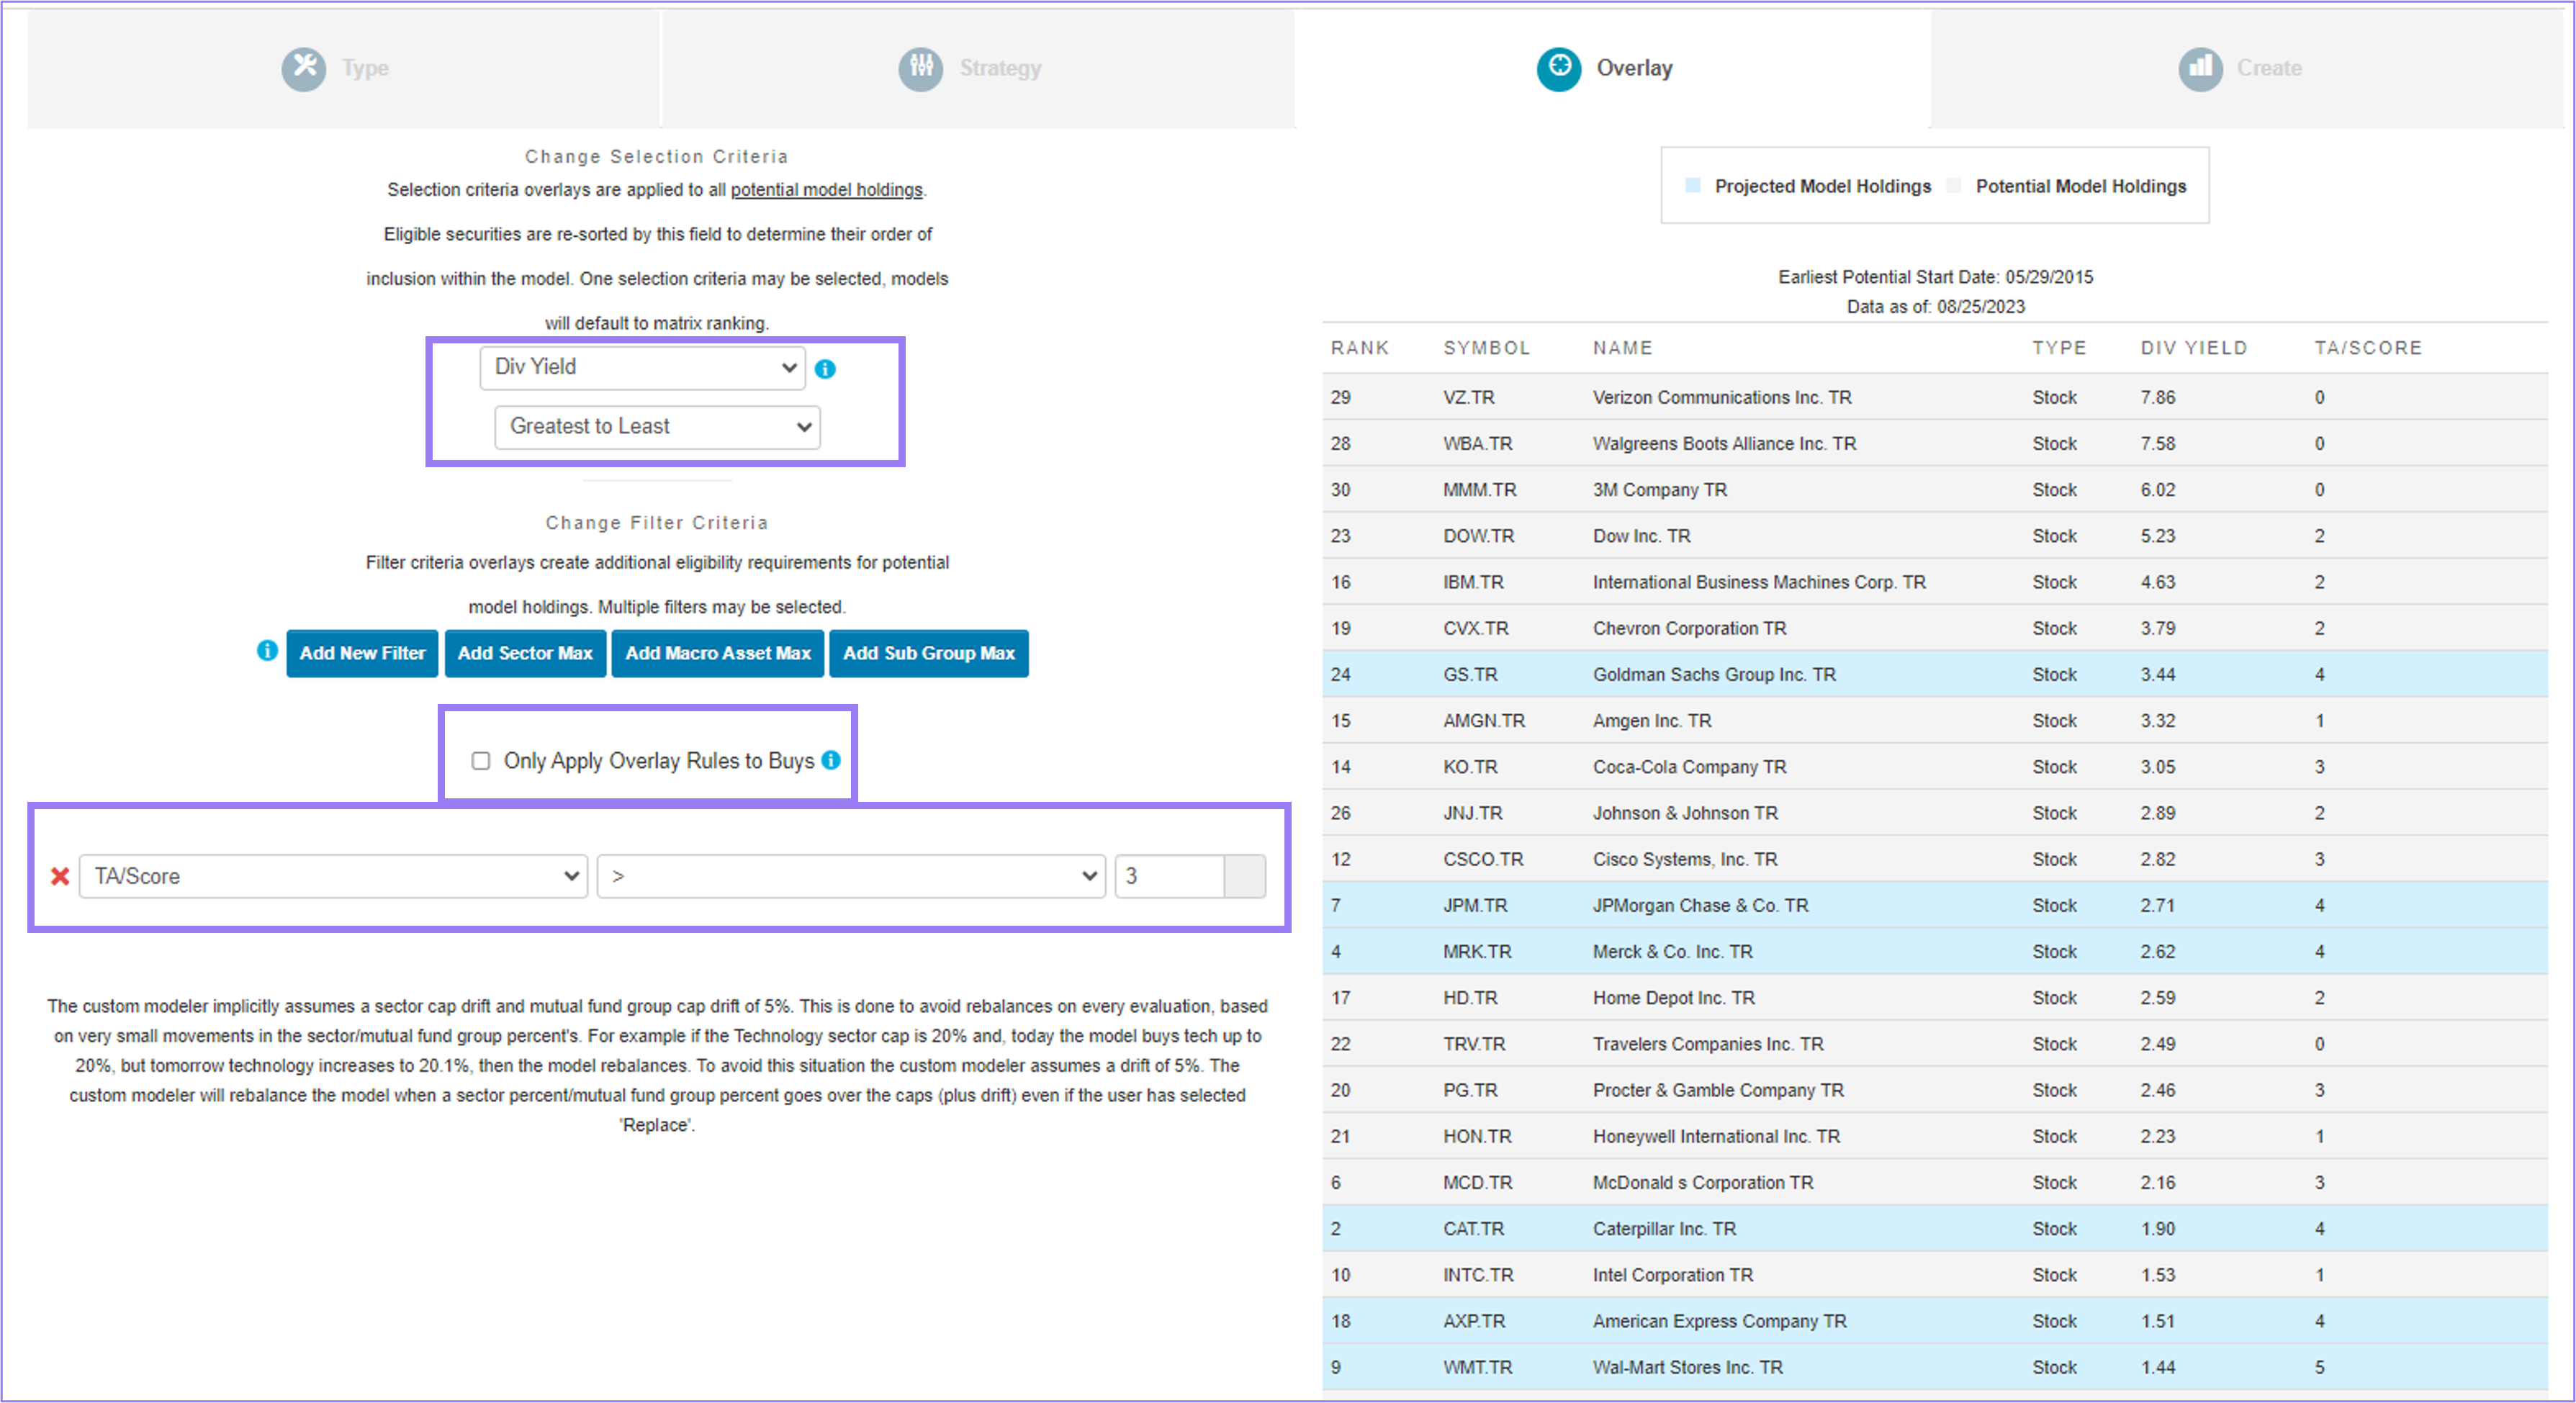2576x1403 pixels.
Task: Click the Overlay step target icon
Action: coord(1559,69)
